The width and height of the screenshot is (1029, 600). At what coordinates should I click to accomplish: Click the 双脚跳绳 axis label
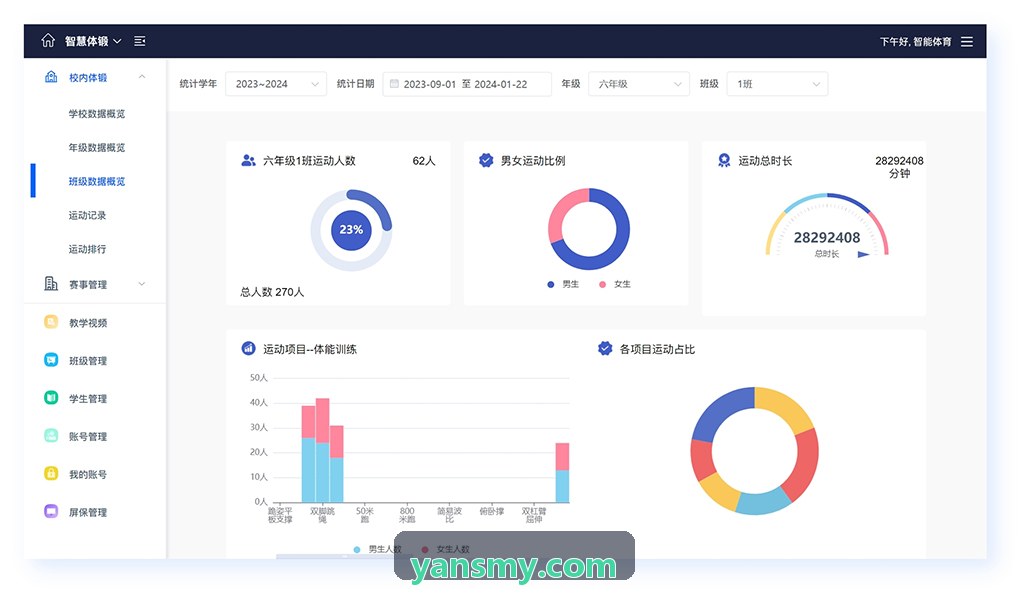(x=322, y=515)
